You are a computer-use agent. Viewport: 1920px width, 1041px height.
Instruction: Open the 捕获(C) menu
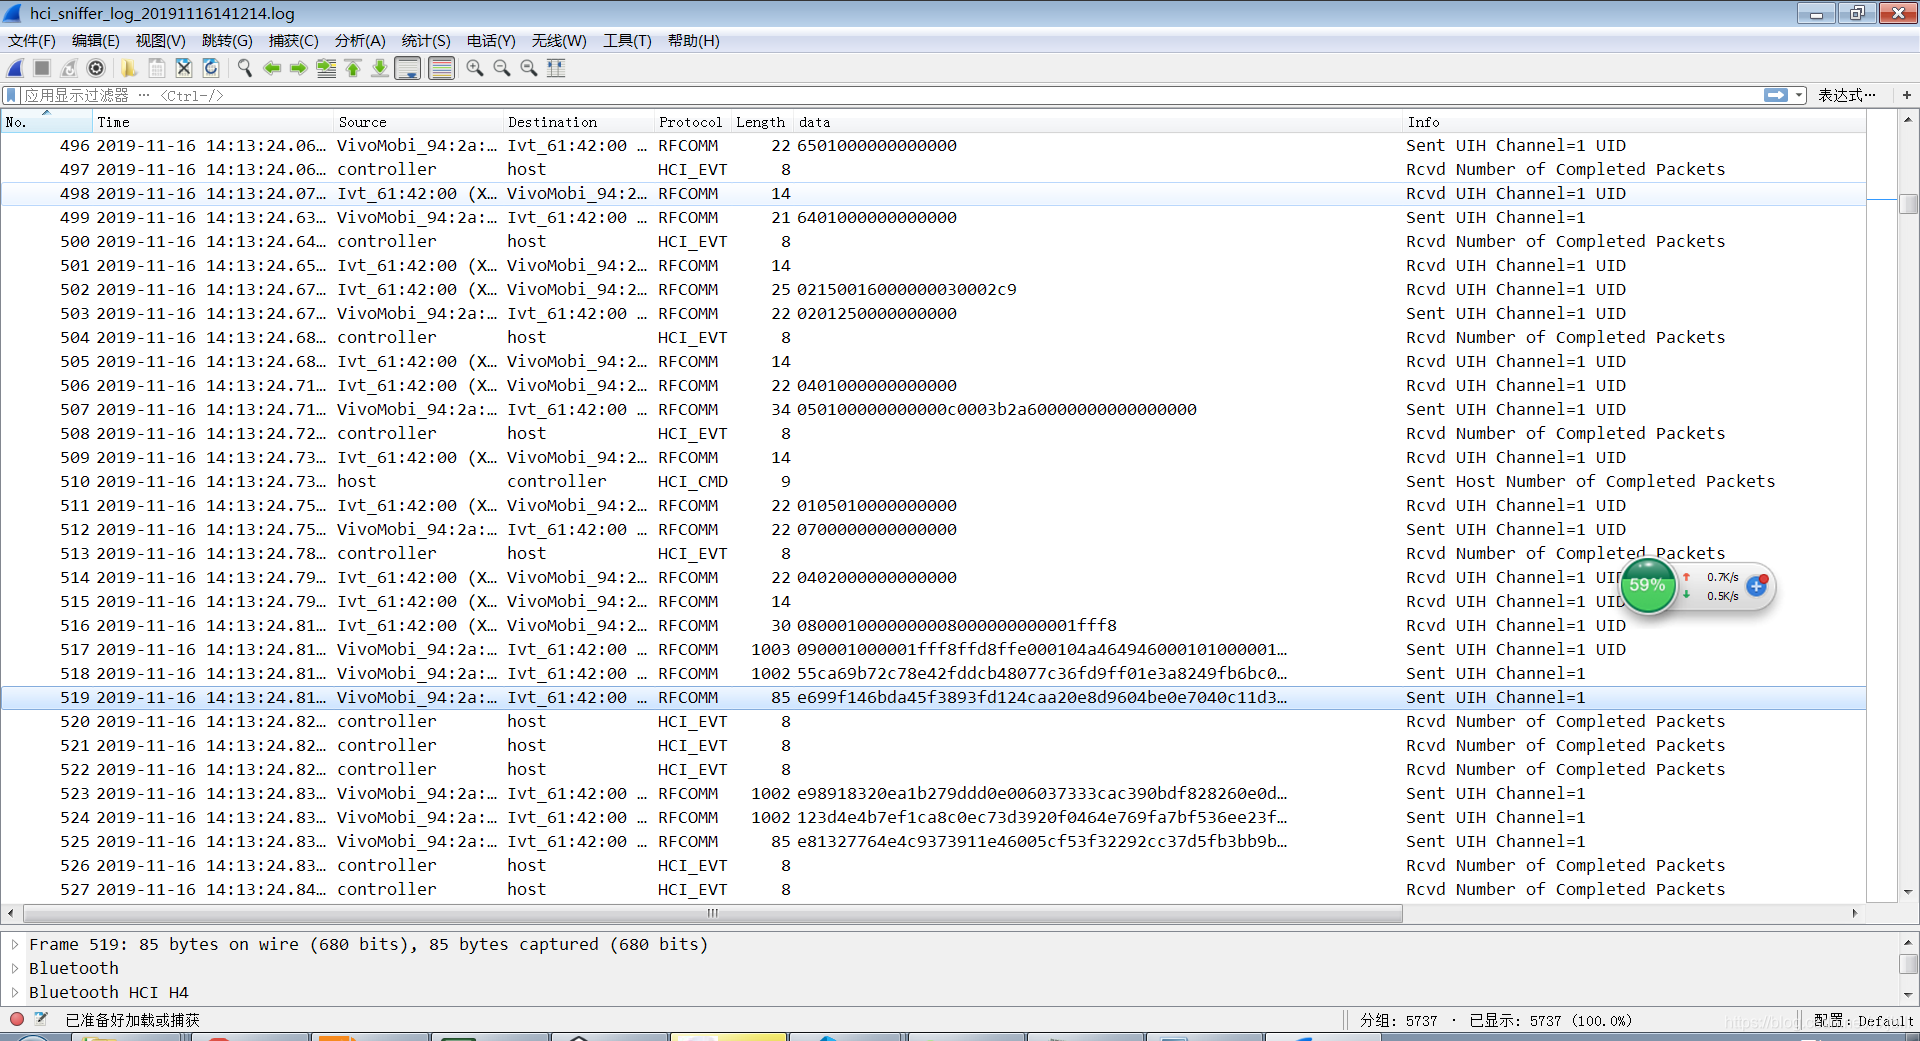click(294, 41)
